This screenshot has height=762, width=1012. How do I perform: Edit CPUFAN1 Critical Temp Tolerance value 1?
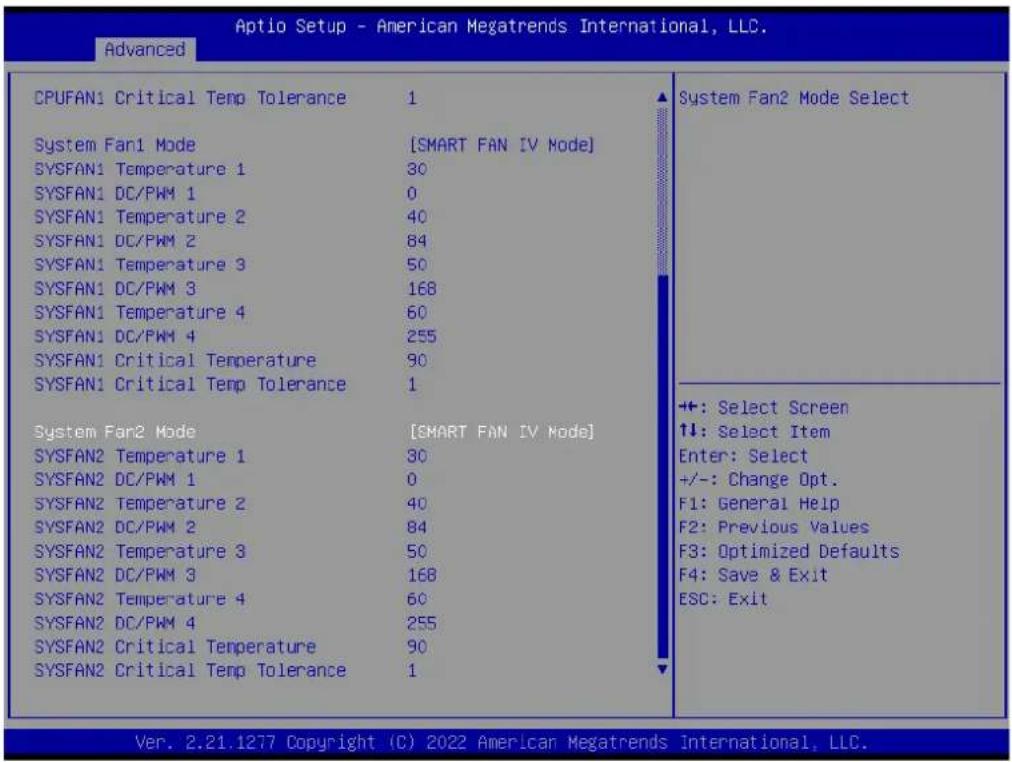coord(412,98)
